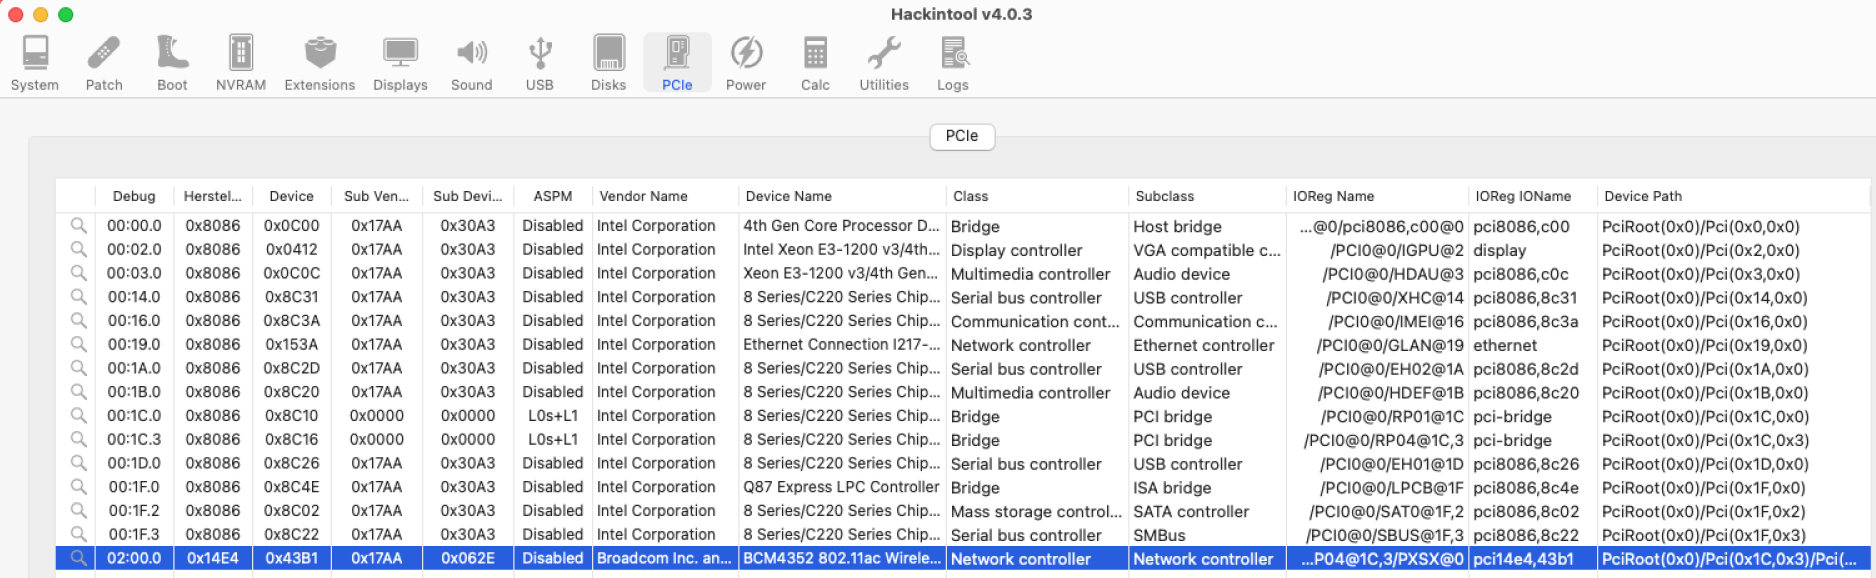This screenshot has width=1876, height=578.
Task: Open the Boot section icon
Action: (x=172, y=63)
